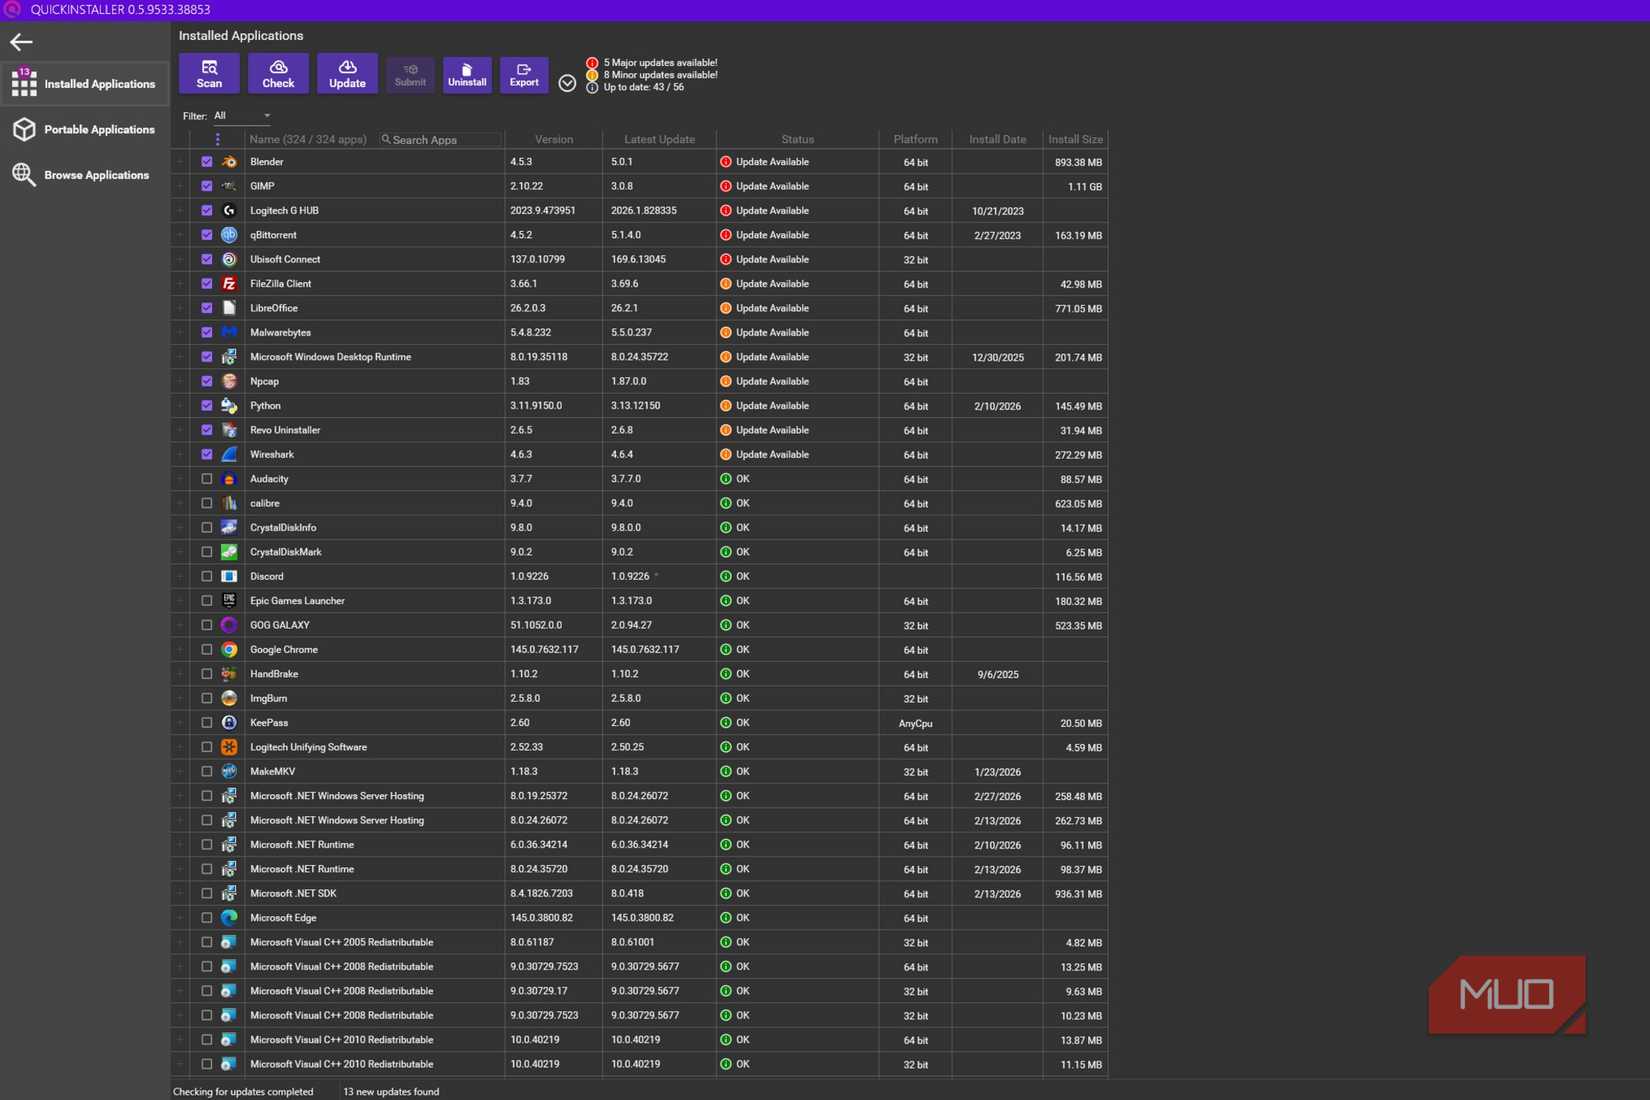
Task: Click the Python app icon
Action: 229,406
